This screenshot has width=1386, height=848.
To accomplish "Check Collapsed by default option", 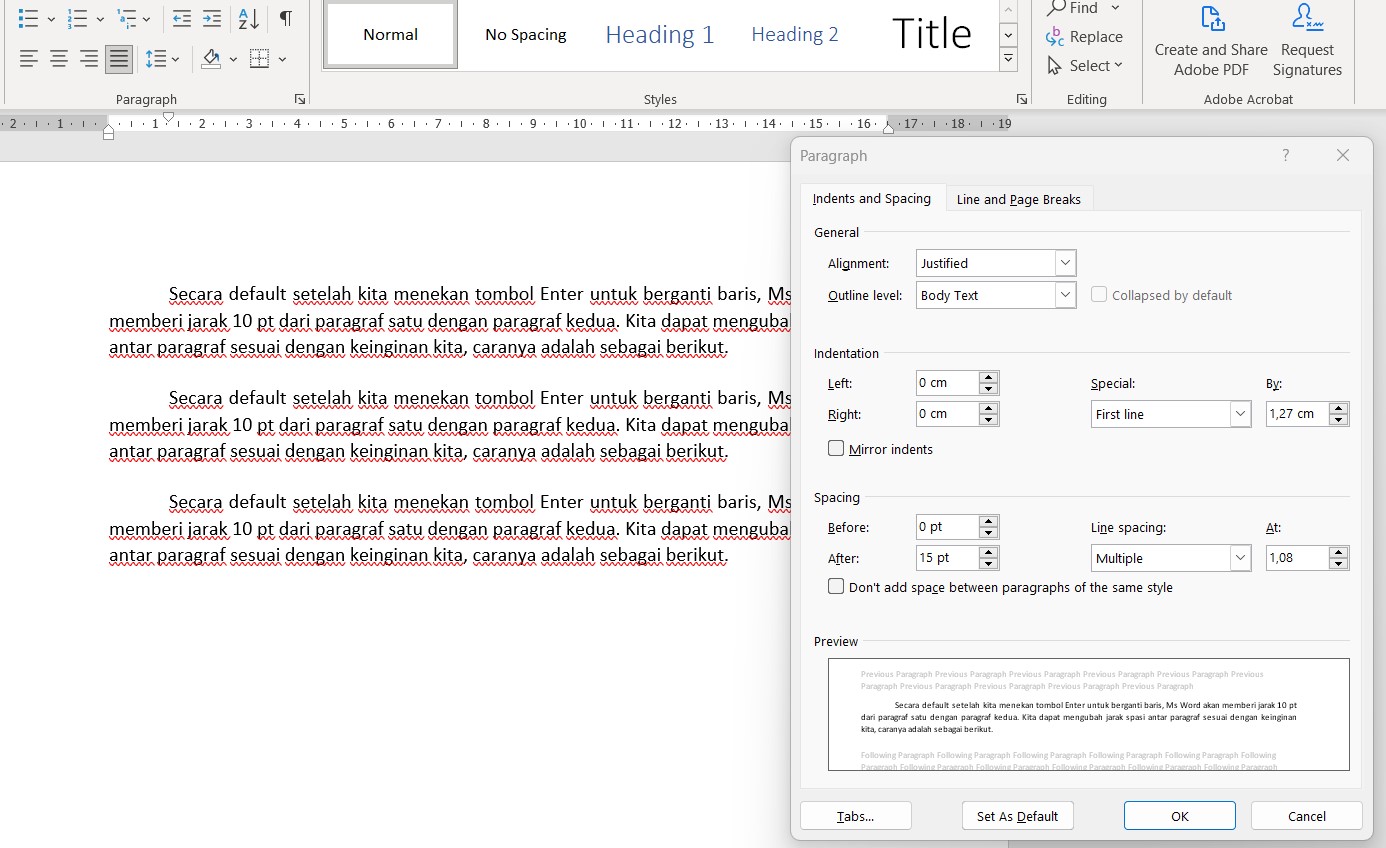I will pyautogui.click(x=1099, y=294).
